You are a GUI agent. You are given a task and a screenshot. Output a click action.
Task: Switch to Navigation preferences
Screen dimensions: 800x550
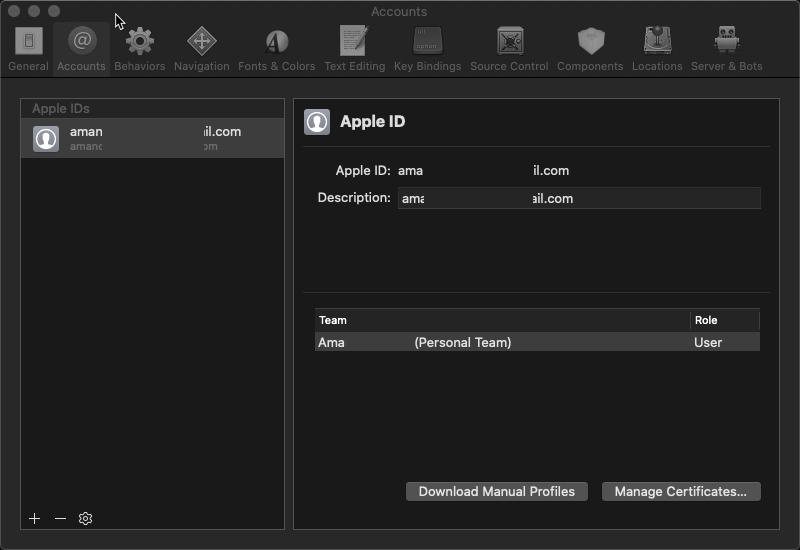click(x=202, y=49)
